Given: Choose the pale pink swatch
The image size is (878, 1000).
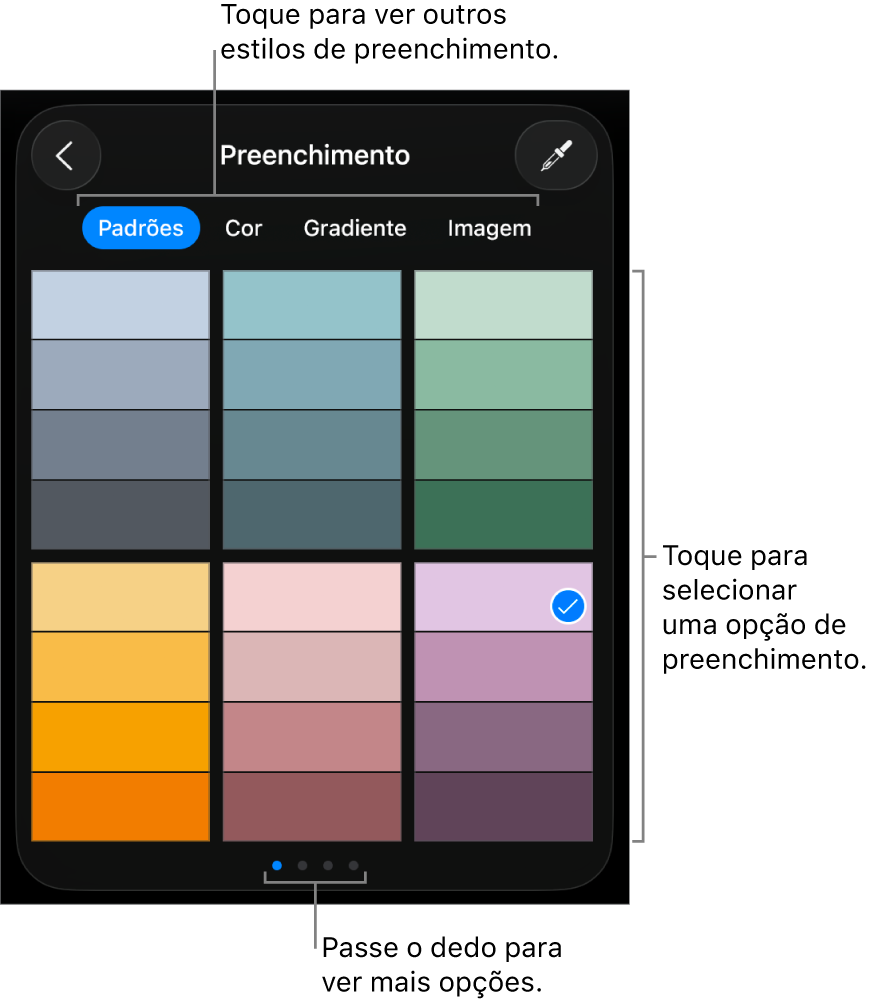Looking at the screenshot, I should click(x=311, y=597).
